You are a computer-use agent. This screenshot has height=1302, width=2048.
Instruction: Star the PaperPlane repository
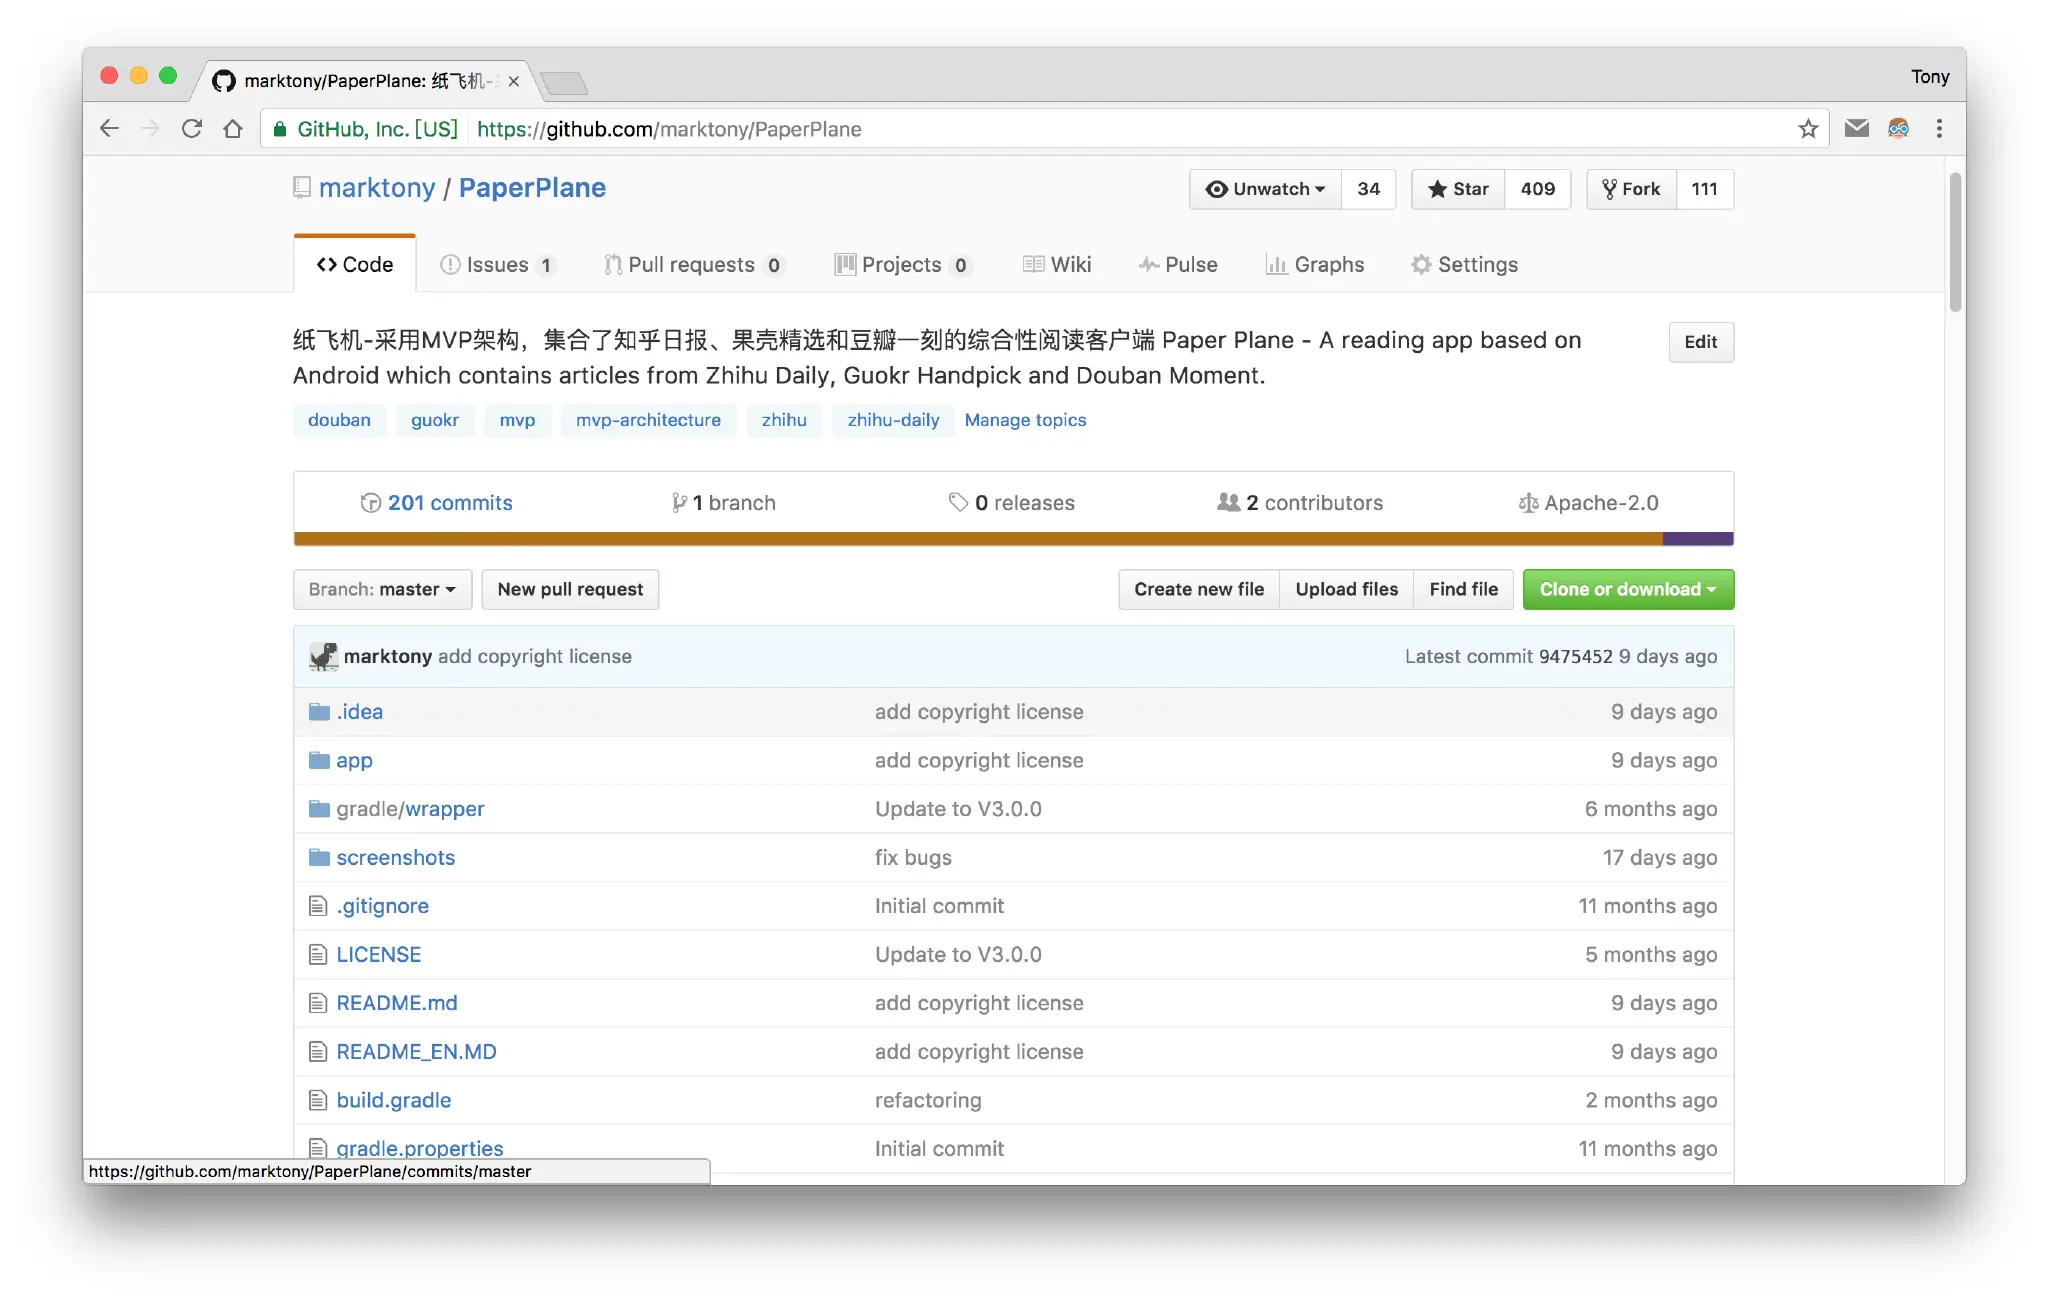click(x=1458, y=189)
